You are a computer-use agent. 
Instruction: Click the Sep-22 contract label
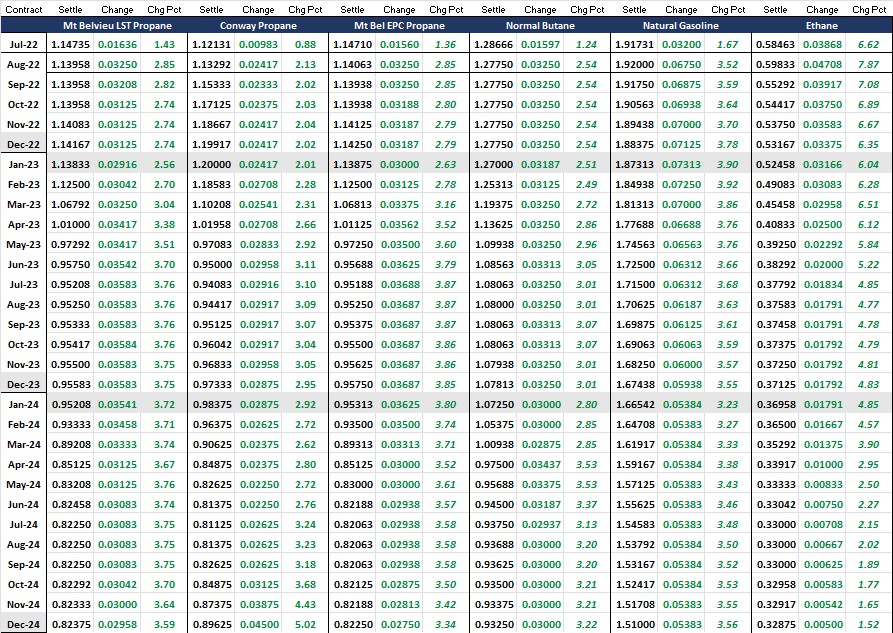pos(23,84)
